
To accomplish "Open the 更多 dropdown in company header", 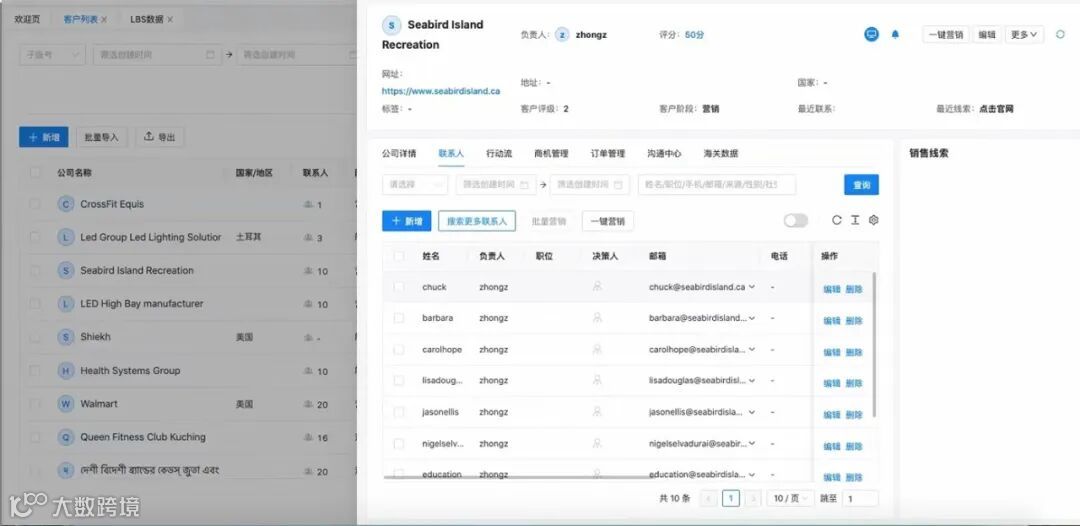I will point(1025,34).
